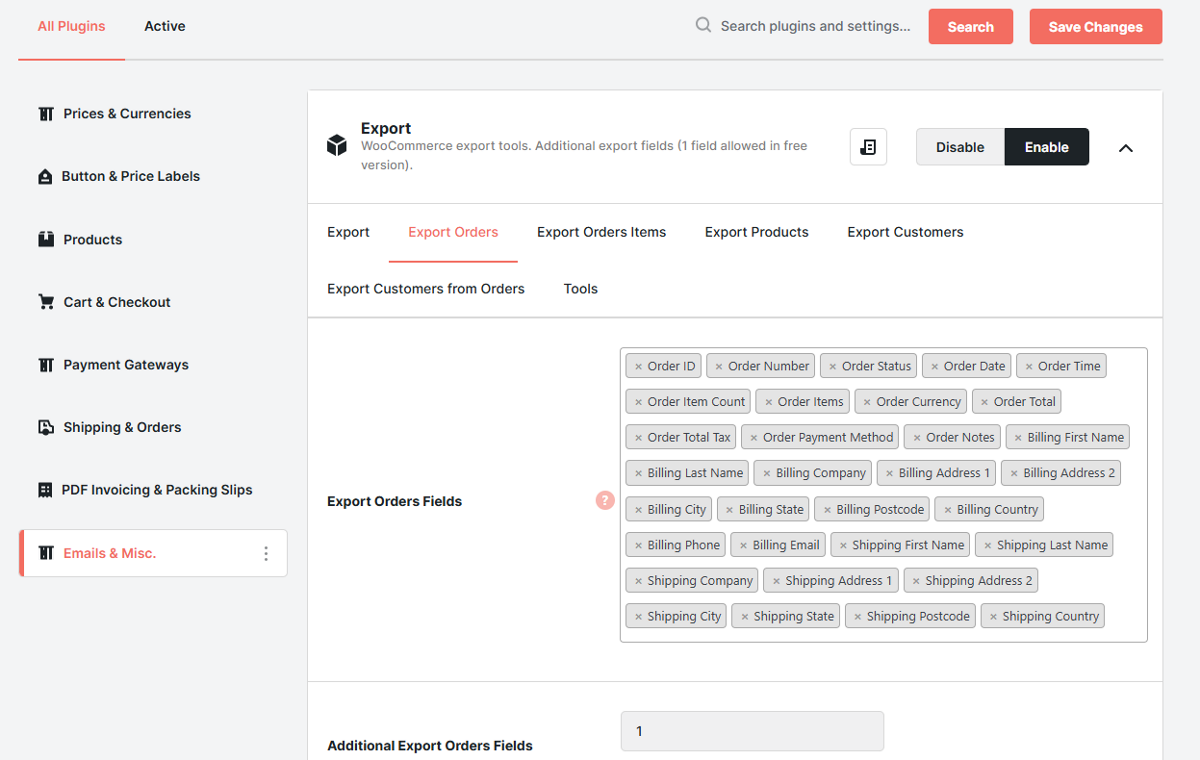Remove the Billing Company field tag

767,474
